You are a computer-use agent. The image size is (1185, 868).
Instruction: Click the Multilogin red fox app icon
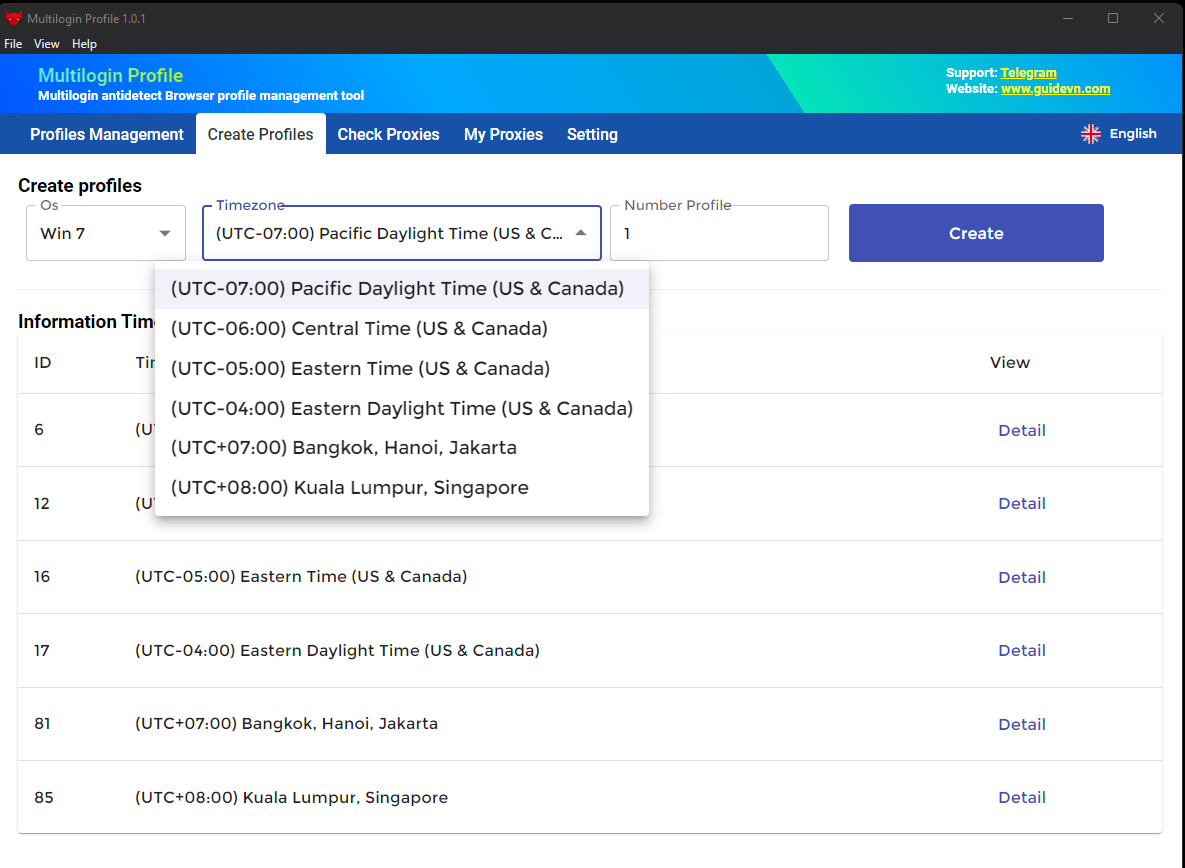click(14, 18)
